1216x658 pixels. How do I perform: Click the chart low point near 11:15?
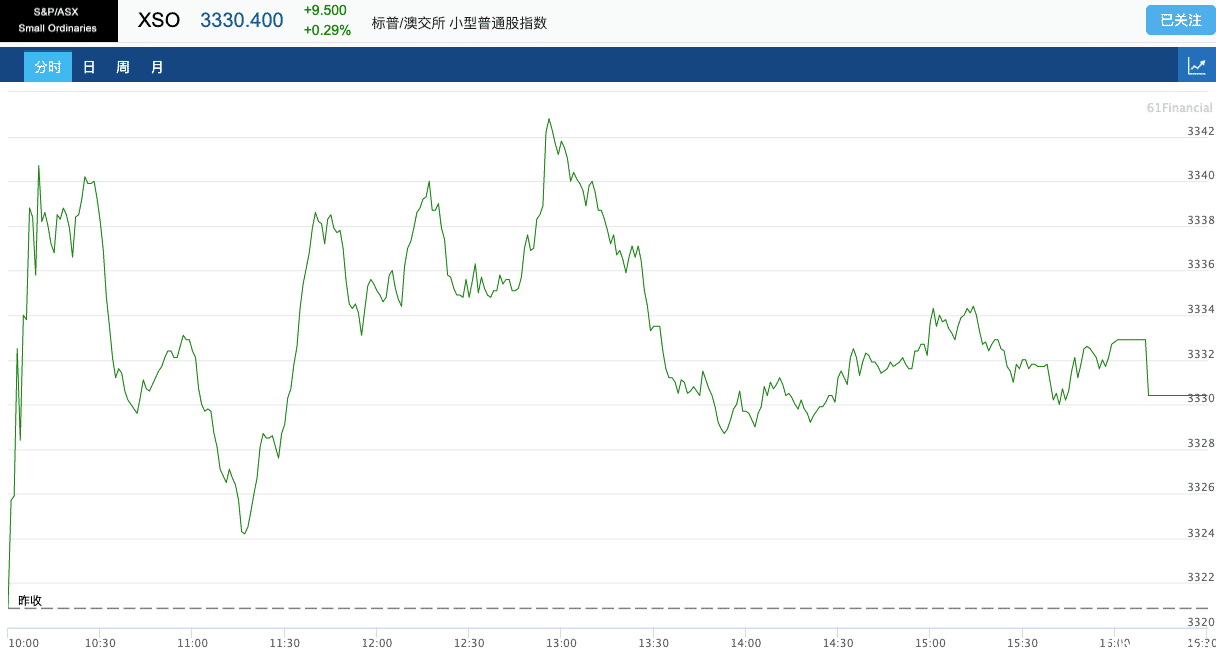point(244,533)
